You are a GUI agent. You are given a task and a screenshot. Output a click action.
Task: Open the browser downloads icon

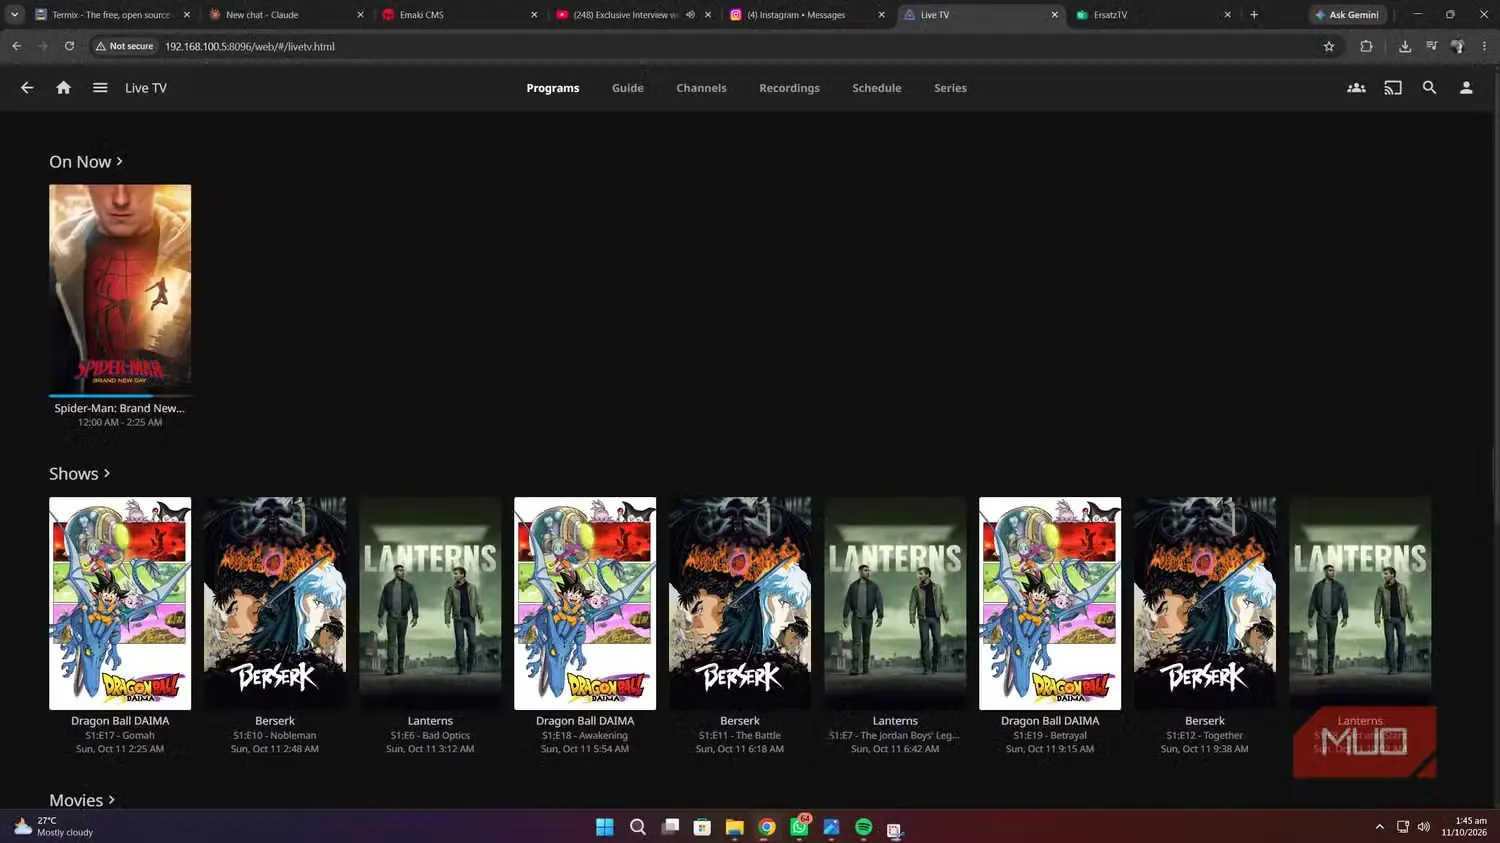pos(1405,46)
